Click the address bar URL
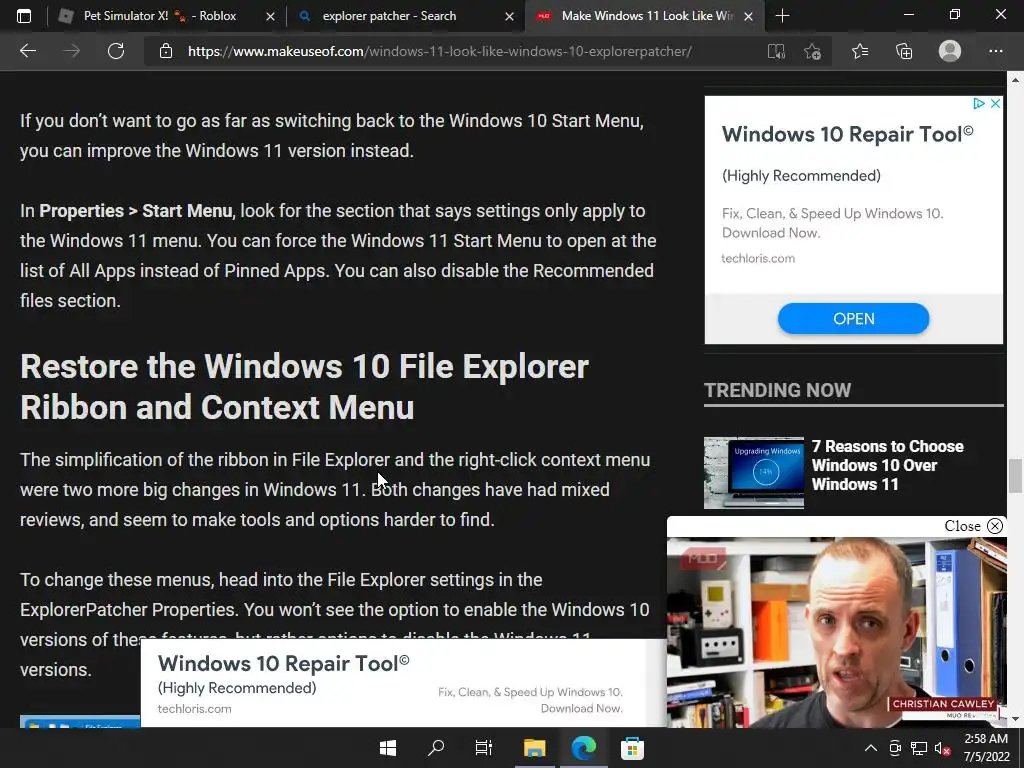The height and width of the screenshot is (768, 1024). point(440,51)
